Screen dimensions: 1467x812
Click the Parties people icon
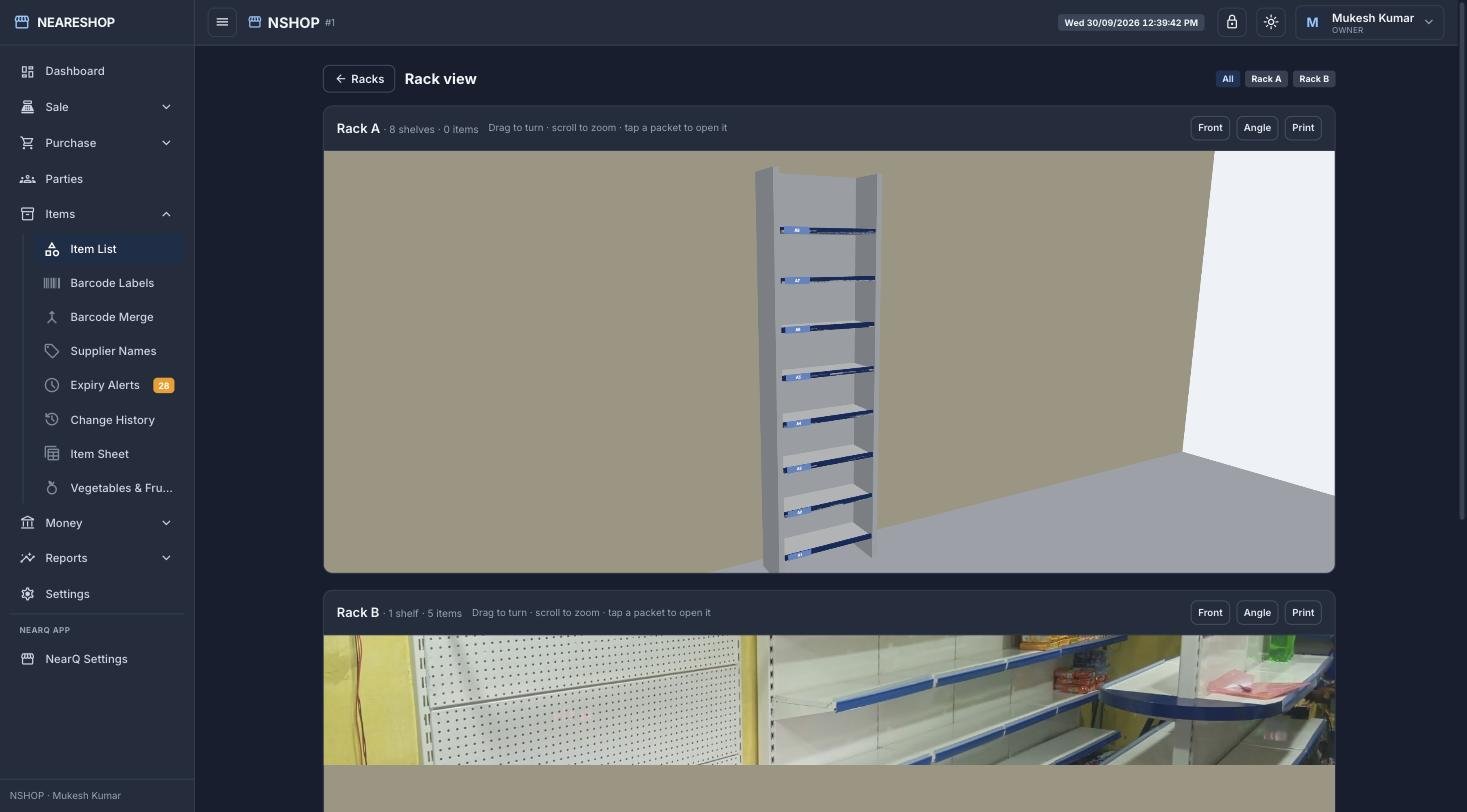point(27,179)
